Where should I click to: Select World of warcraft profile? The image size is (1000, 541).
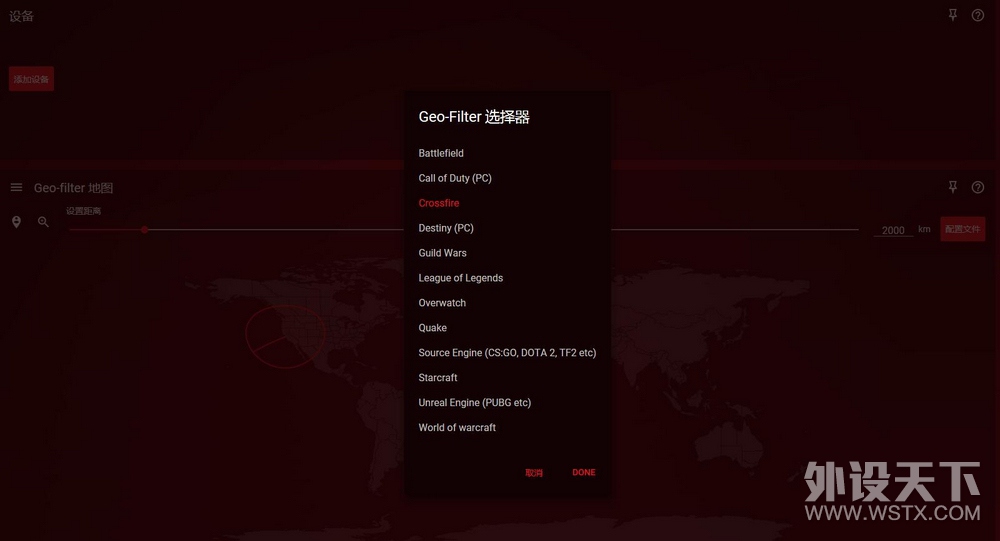[x=457, y=427]
